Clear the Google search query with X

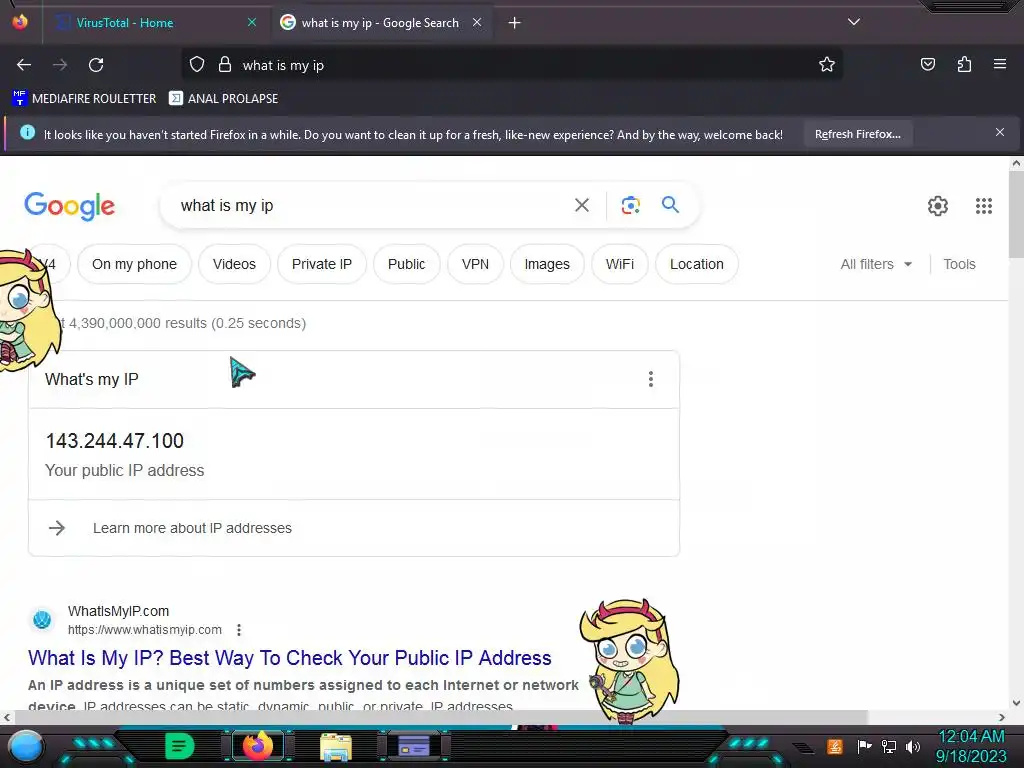tap(581, 205)
